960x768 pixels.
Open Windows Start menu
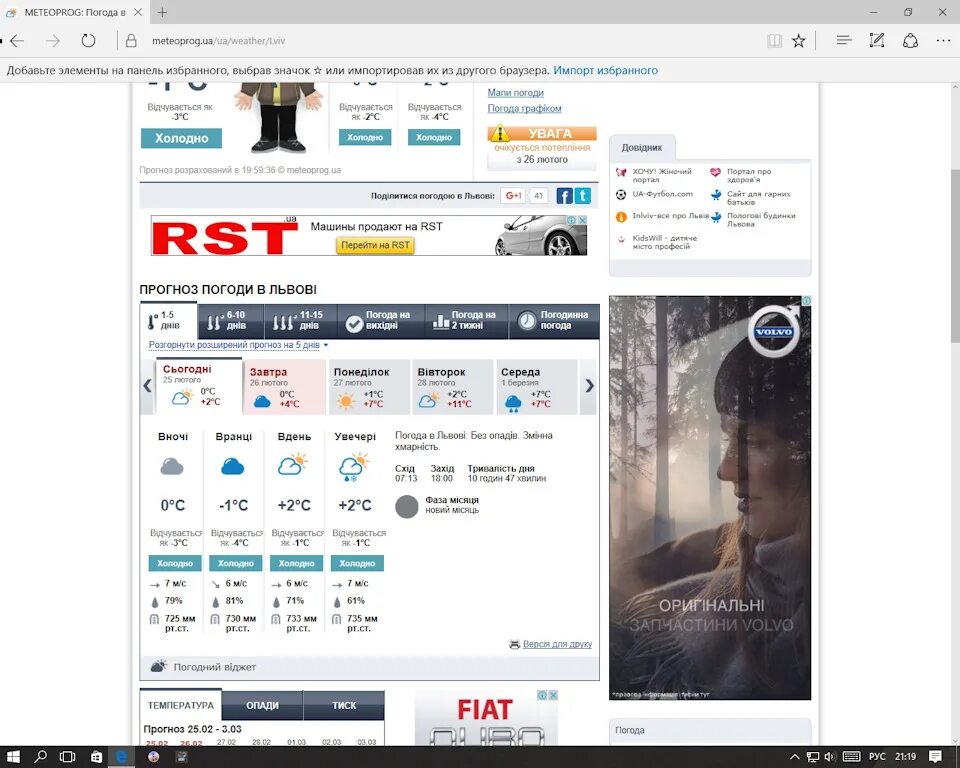pos(13,757)
